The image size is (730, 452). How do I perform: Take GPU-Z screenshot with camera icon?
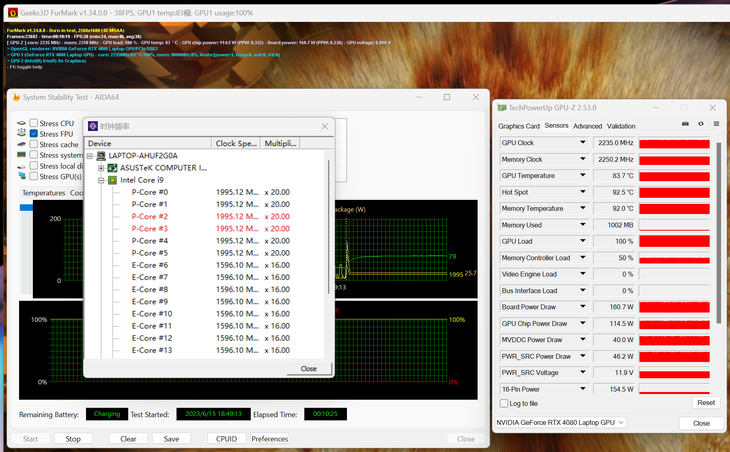tap(685, 124)
